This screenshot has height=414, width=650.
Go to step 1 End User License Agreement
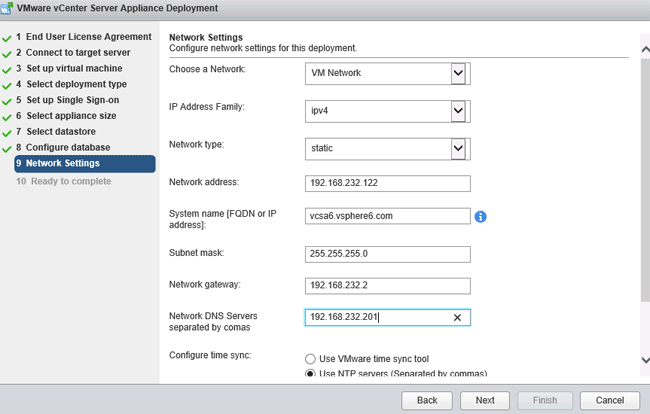click(x=84, y=37)
